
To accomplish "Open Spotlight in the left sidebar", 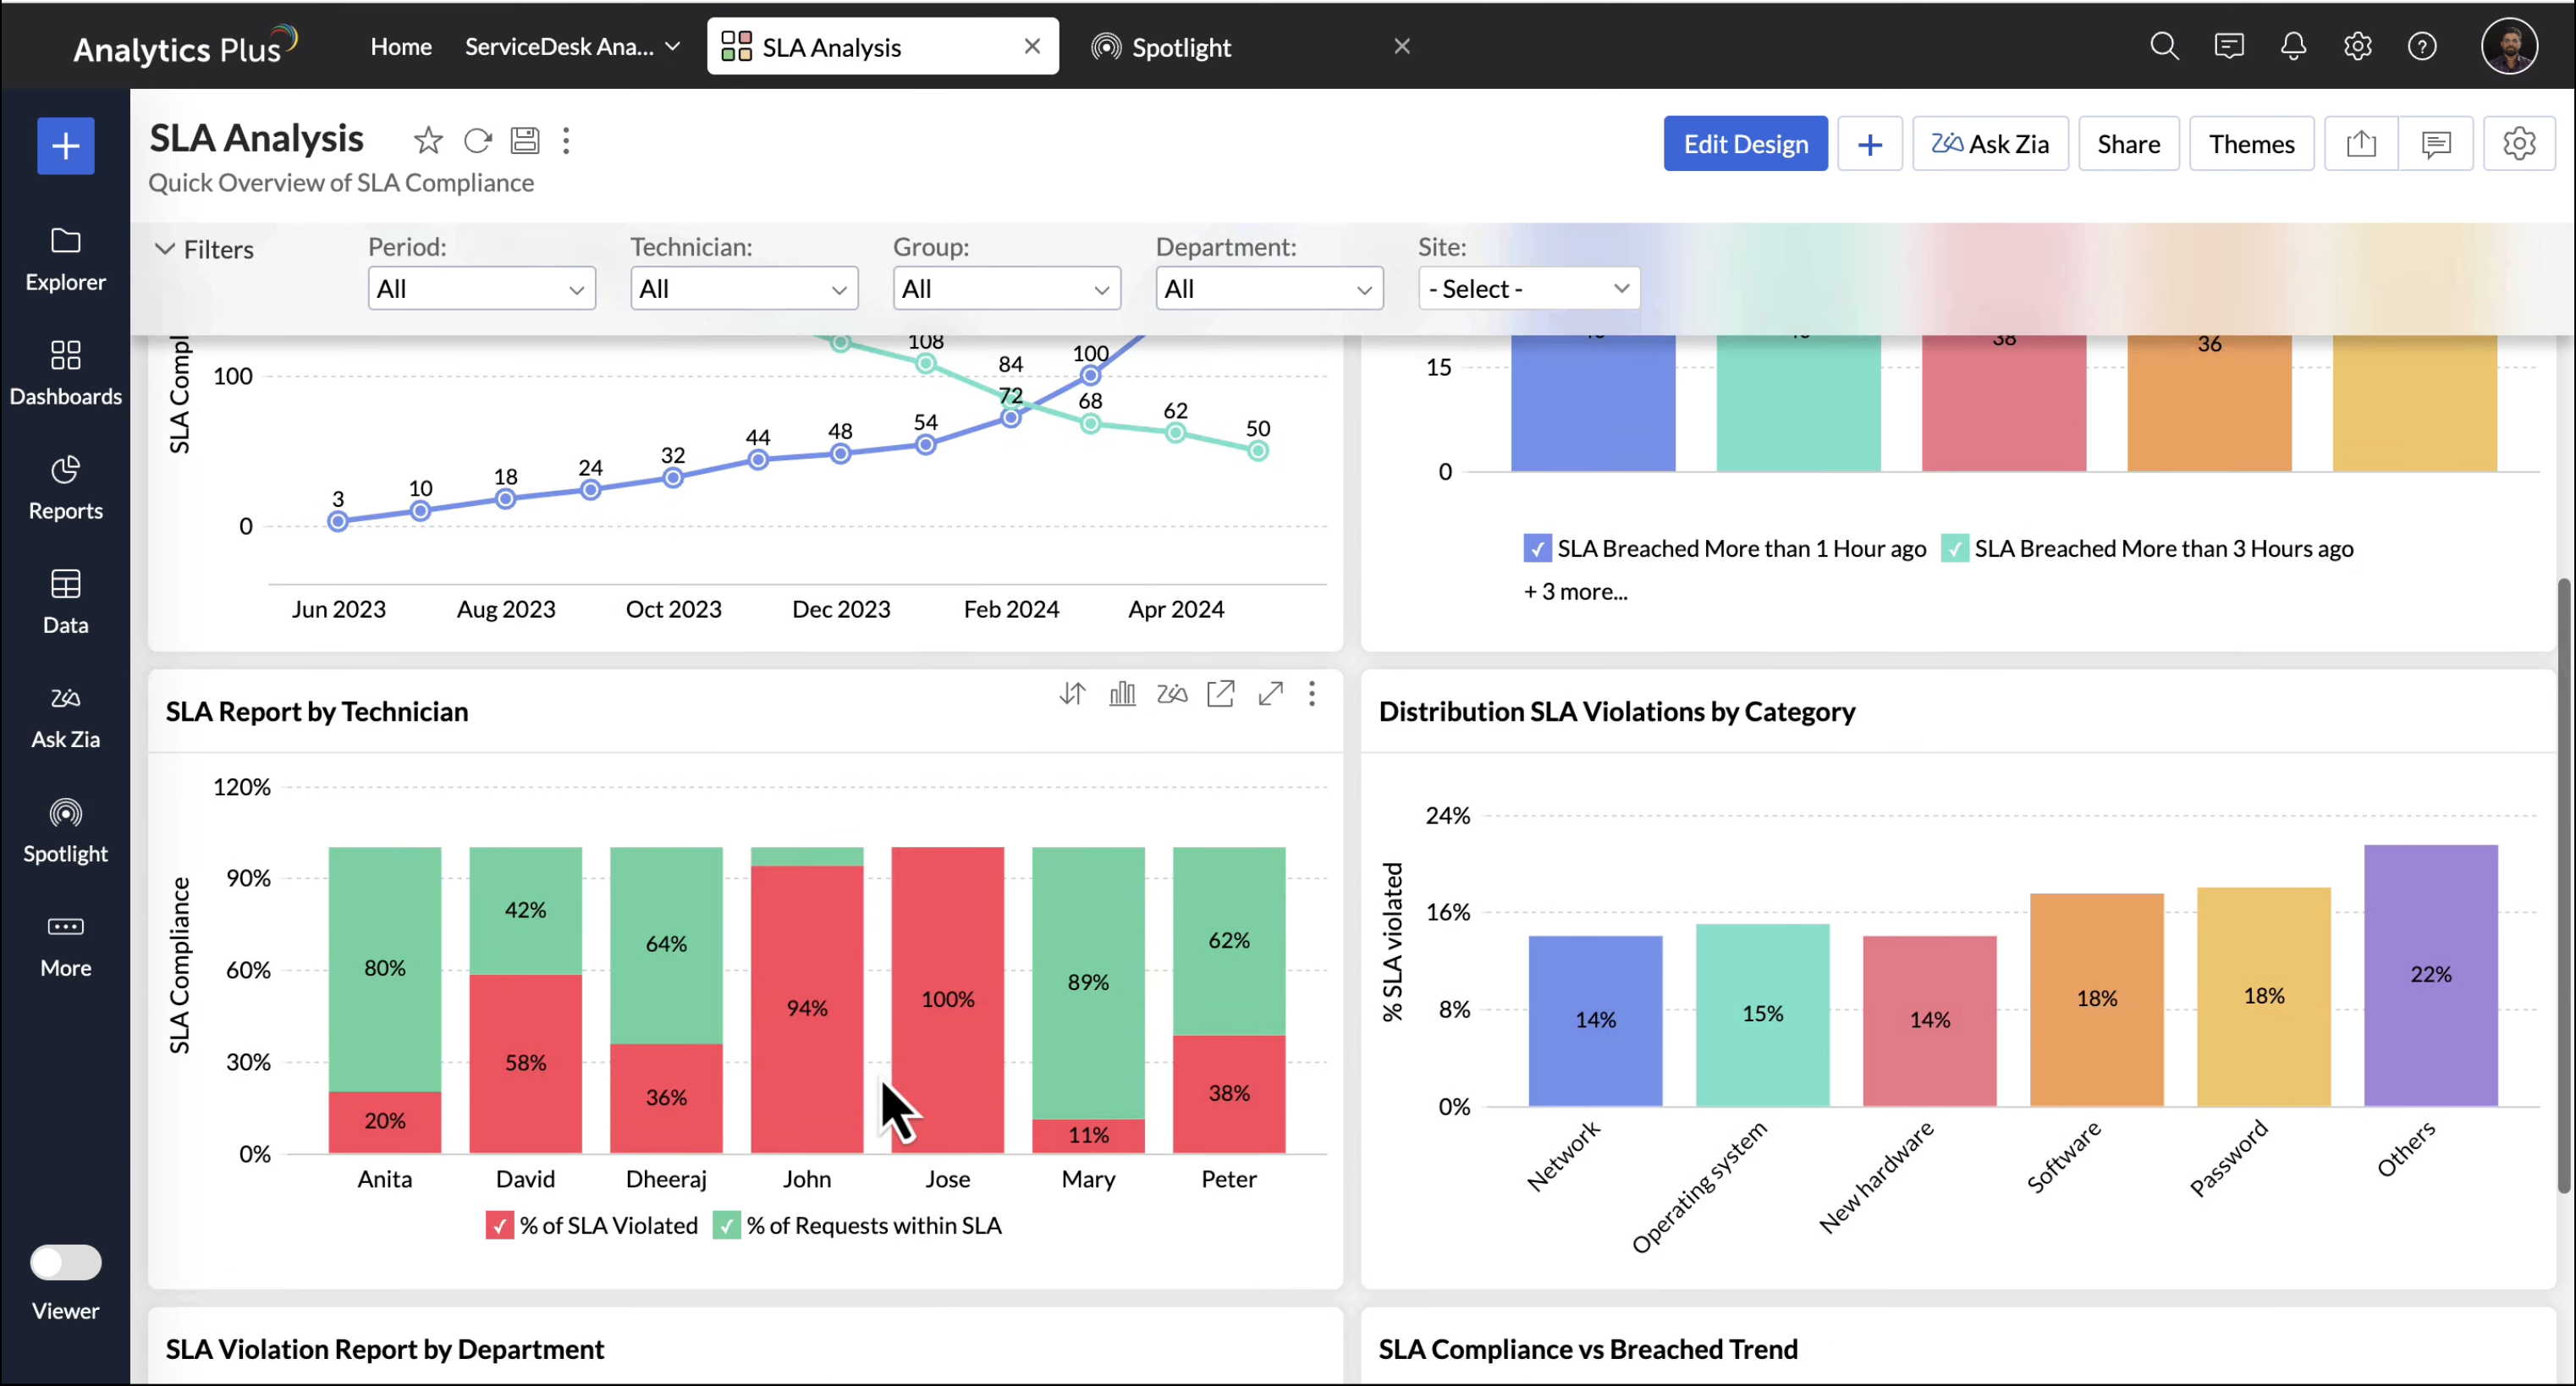I will [65, 831].
